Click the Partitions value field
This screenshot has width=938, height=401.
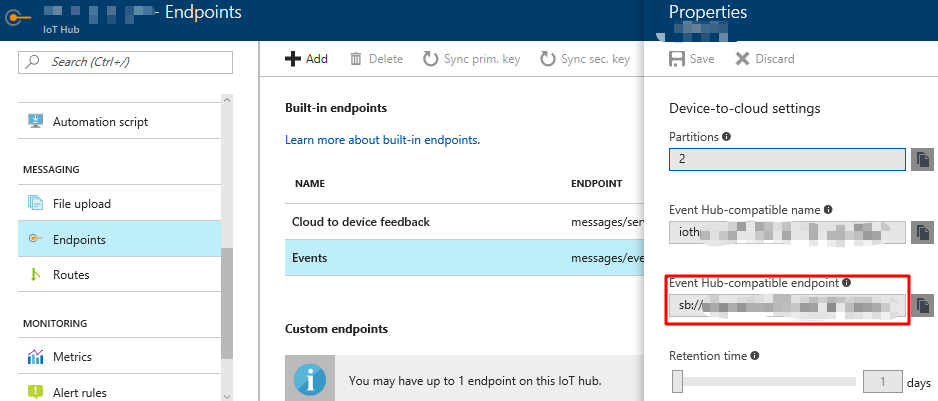tap(787, 160)
